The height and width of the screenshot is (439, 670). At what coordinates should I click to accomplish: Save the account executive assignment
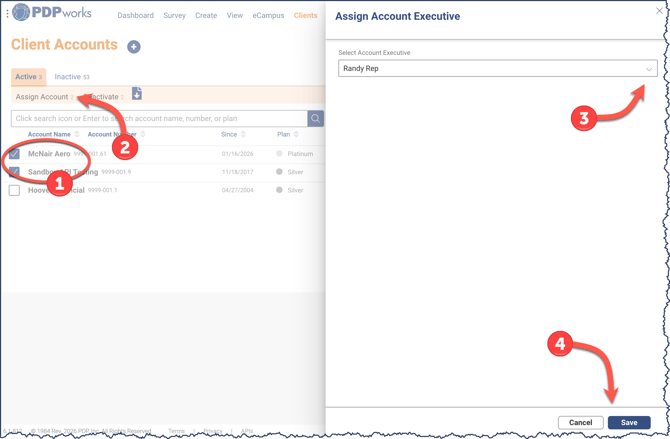coord(629,422)
